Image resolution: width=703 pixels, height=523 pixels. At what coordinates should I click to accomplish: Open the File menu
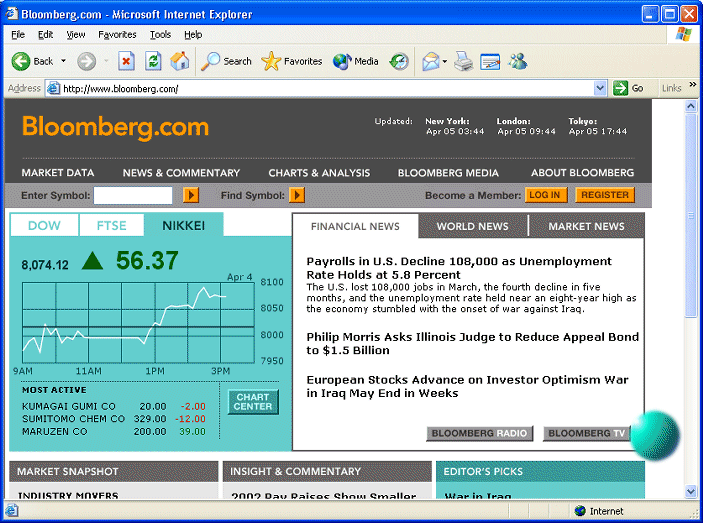[18, 35]
